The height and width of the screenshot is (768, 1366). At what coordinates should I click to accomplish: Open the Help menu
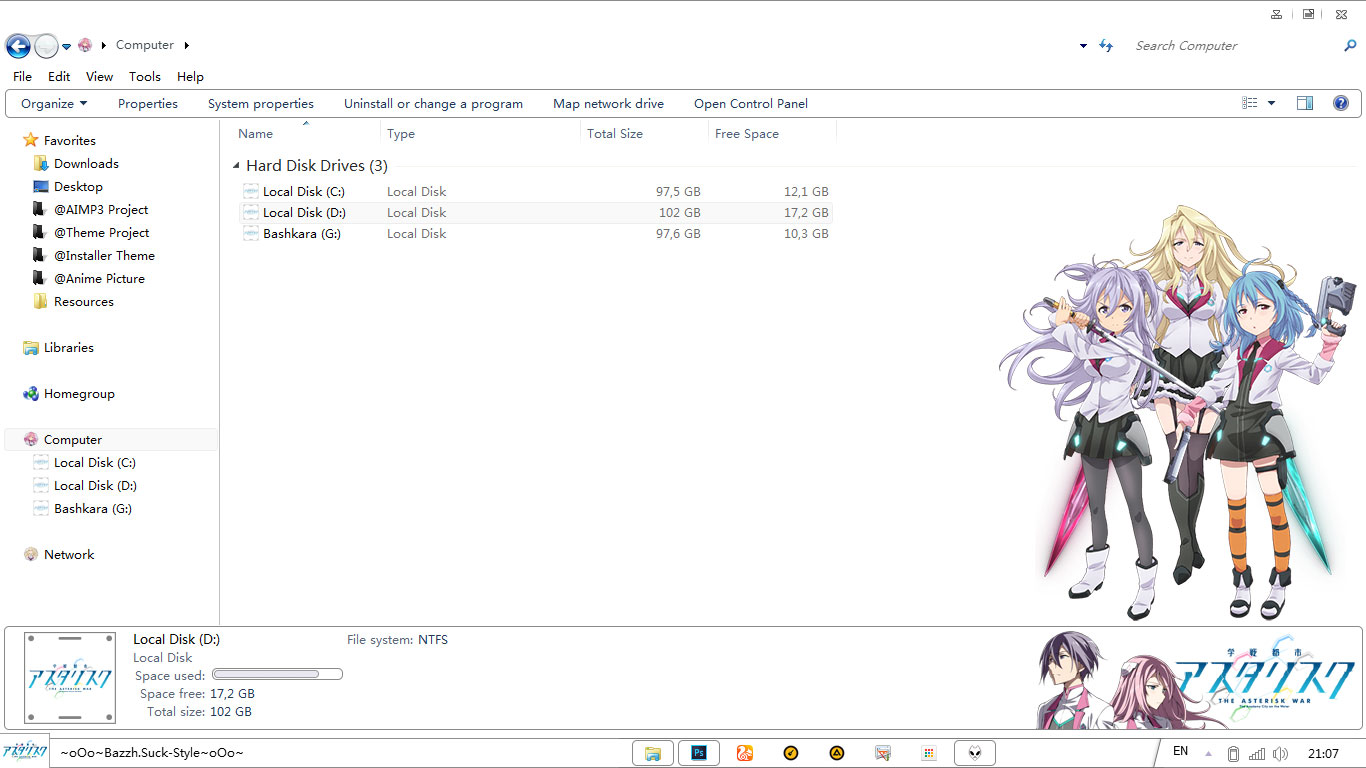coord(190,76)
